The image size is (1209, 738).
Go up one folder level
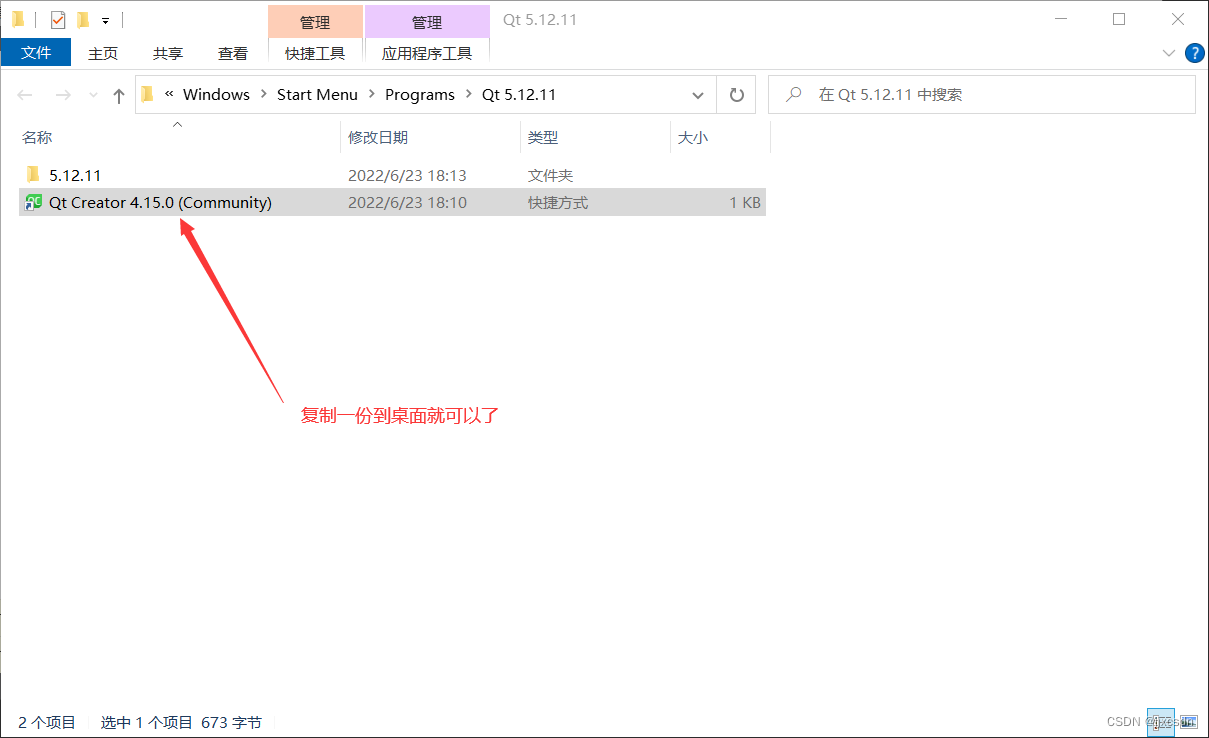[119, 95]
